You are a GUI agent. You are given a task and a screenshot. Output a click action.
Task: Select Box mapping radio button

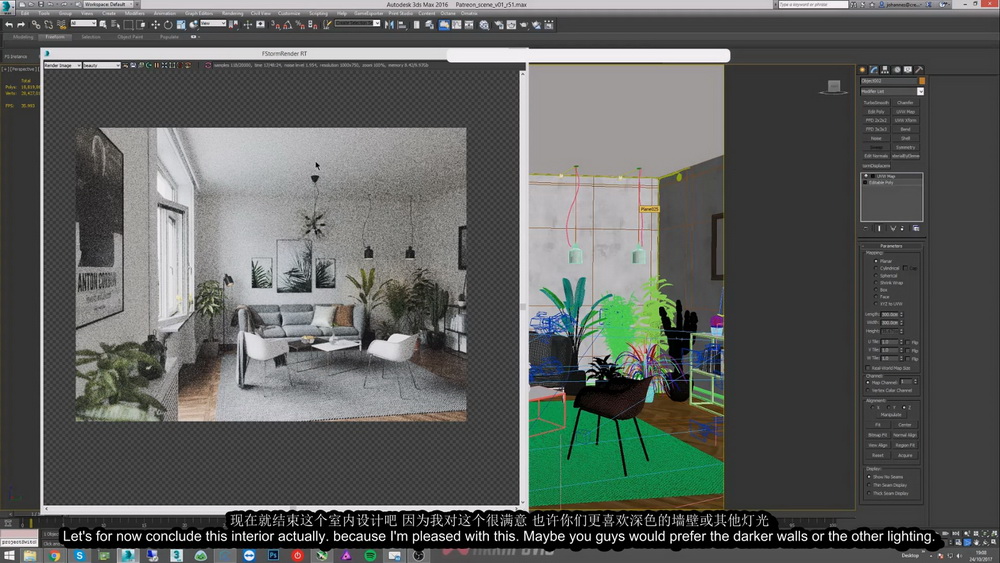[875, 289]
